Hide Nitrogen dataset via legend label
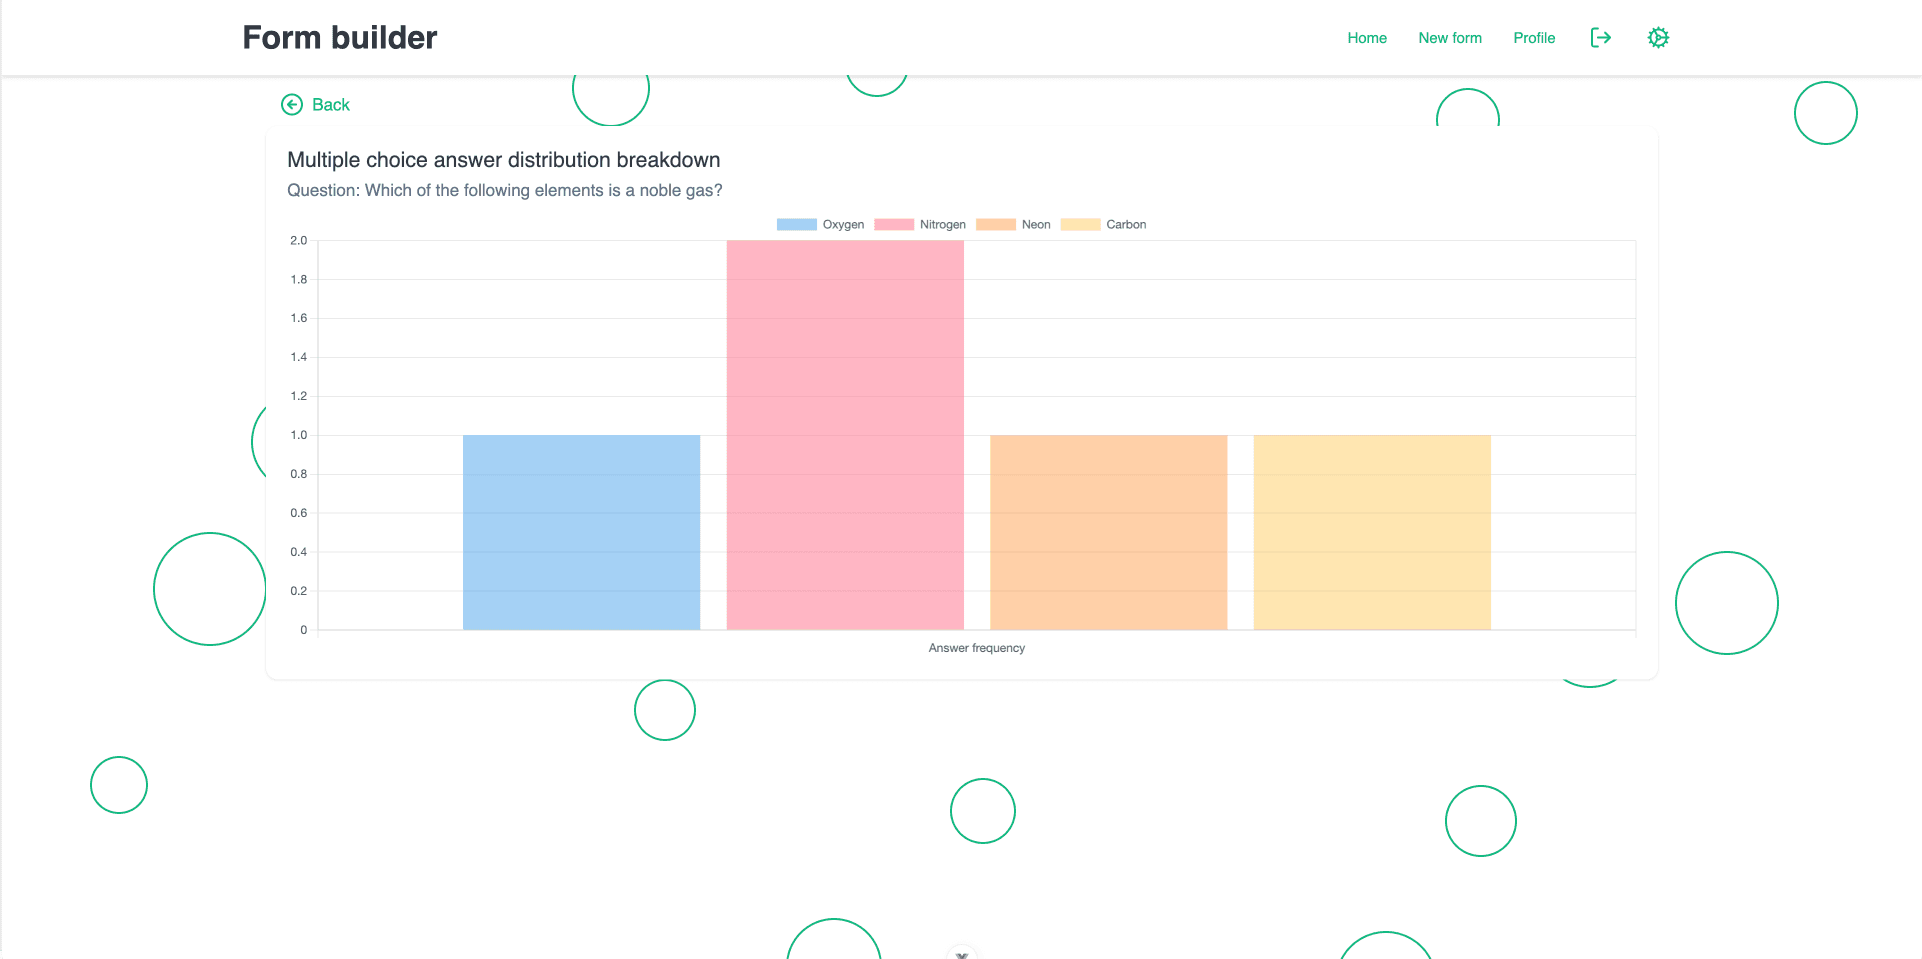1922x959 pixels. [942, 225]
